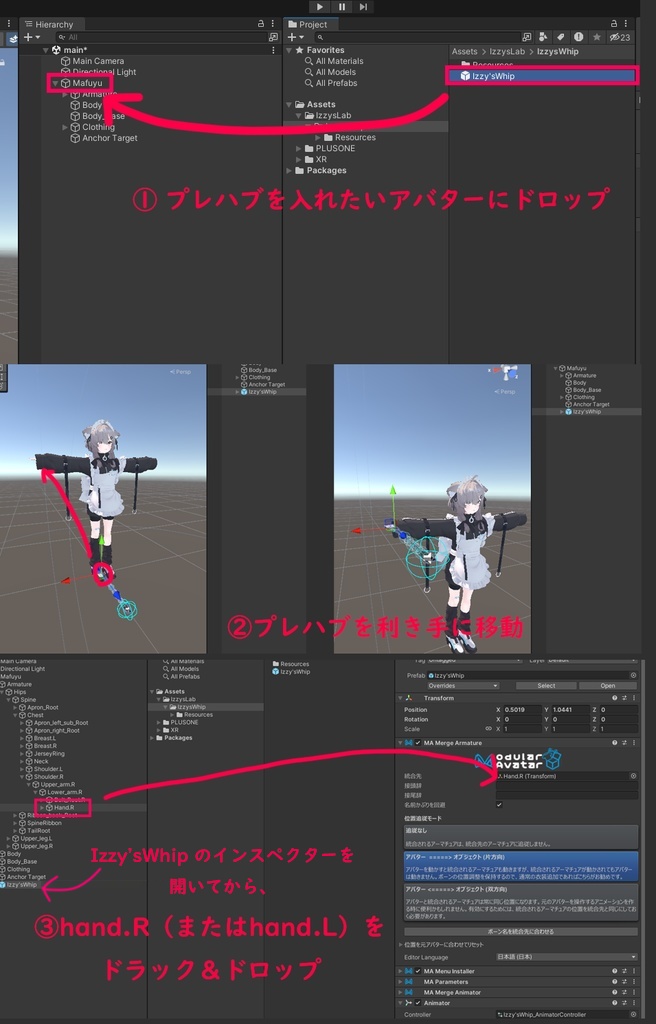Open the MA Merge Animator kebab menu
Screen dimensions: 656x1024
click(x=633, y=992)
